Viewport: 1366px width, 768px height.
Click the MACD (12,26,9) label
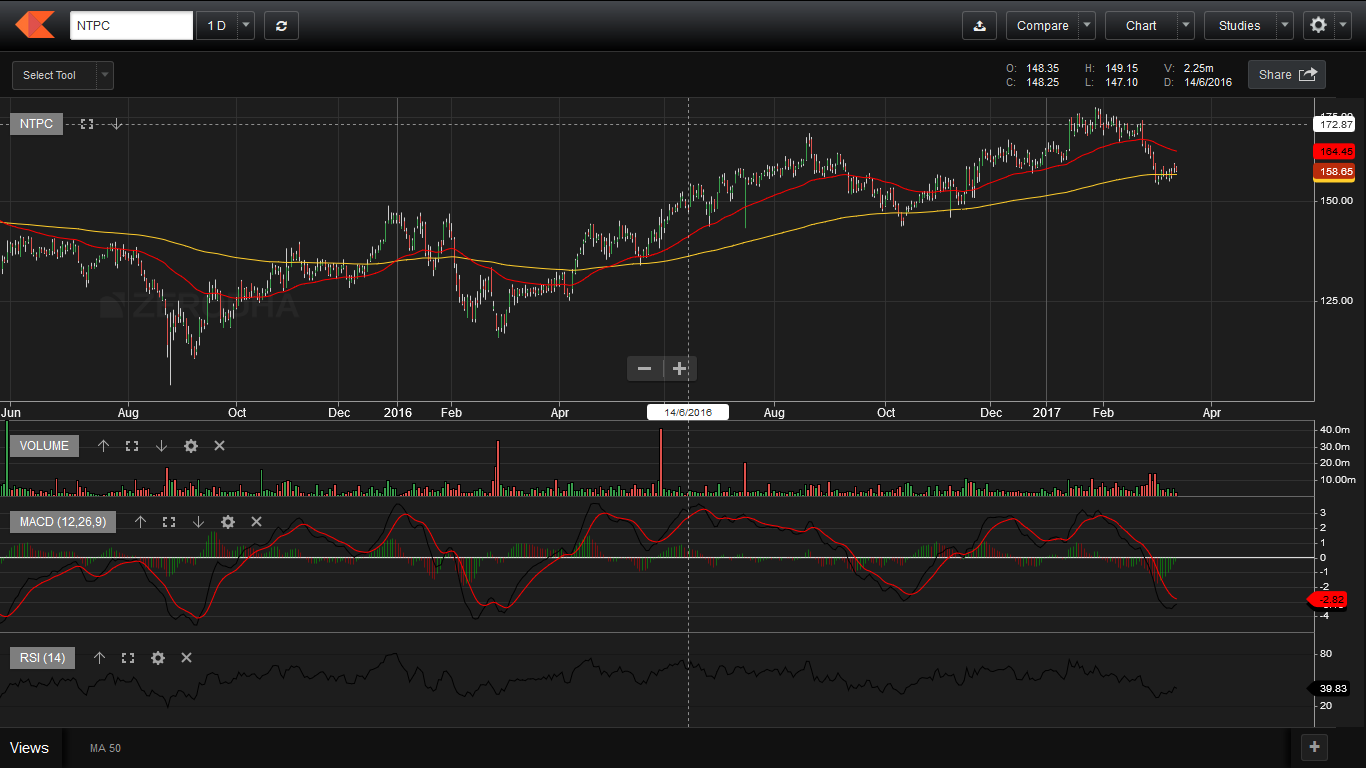pyautogui.click(x=63, y=522)
